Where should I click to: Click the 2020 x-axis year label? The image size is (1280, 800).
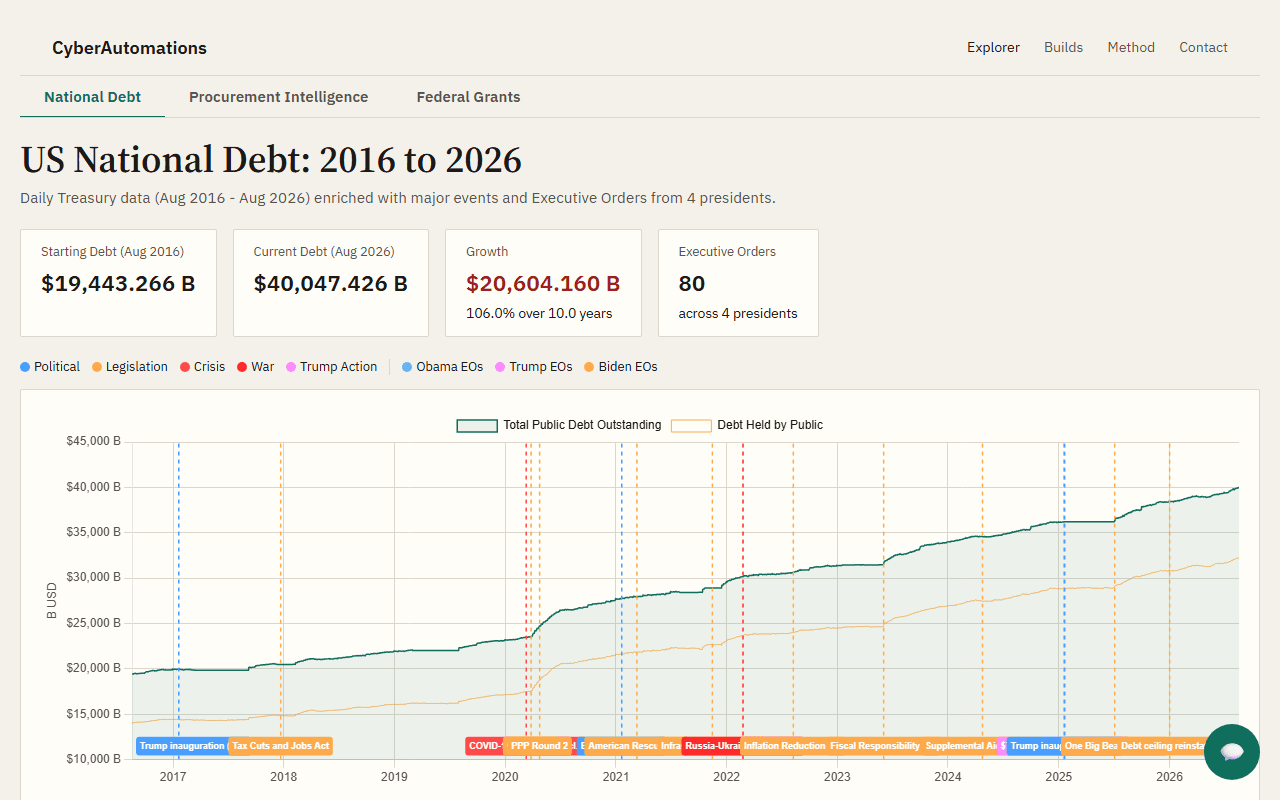[x=505, y=776]
